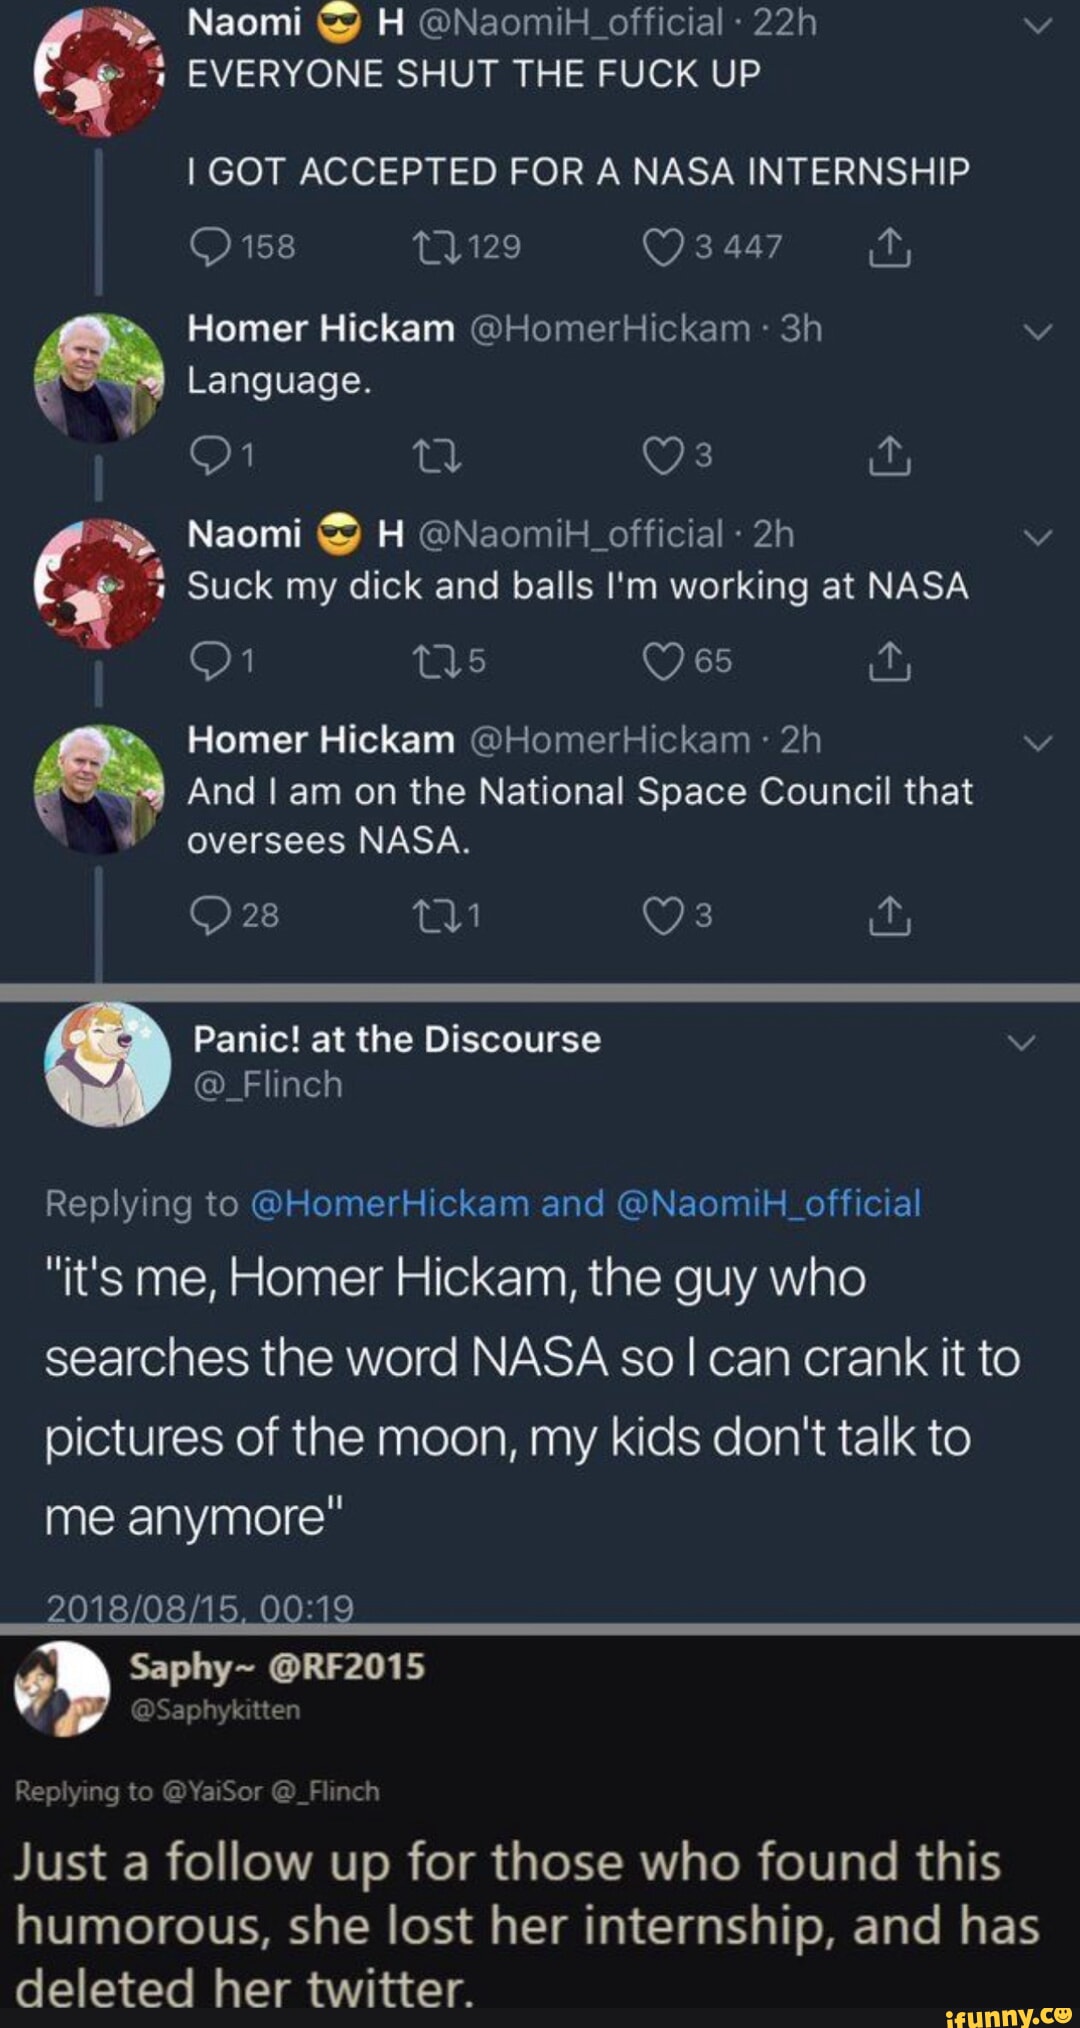The image size is (1080, 2028).
Task: Tap Naomi's red profile avatar
Action: point(100,75)
